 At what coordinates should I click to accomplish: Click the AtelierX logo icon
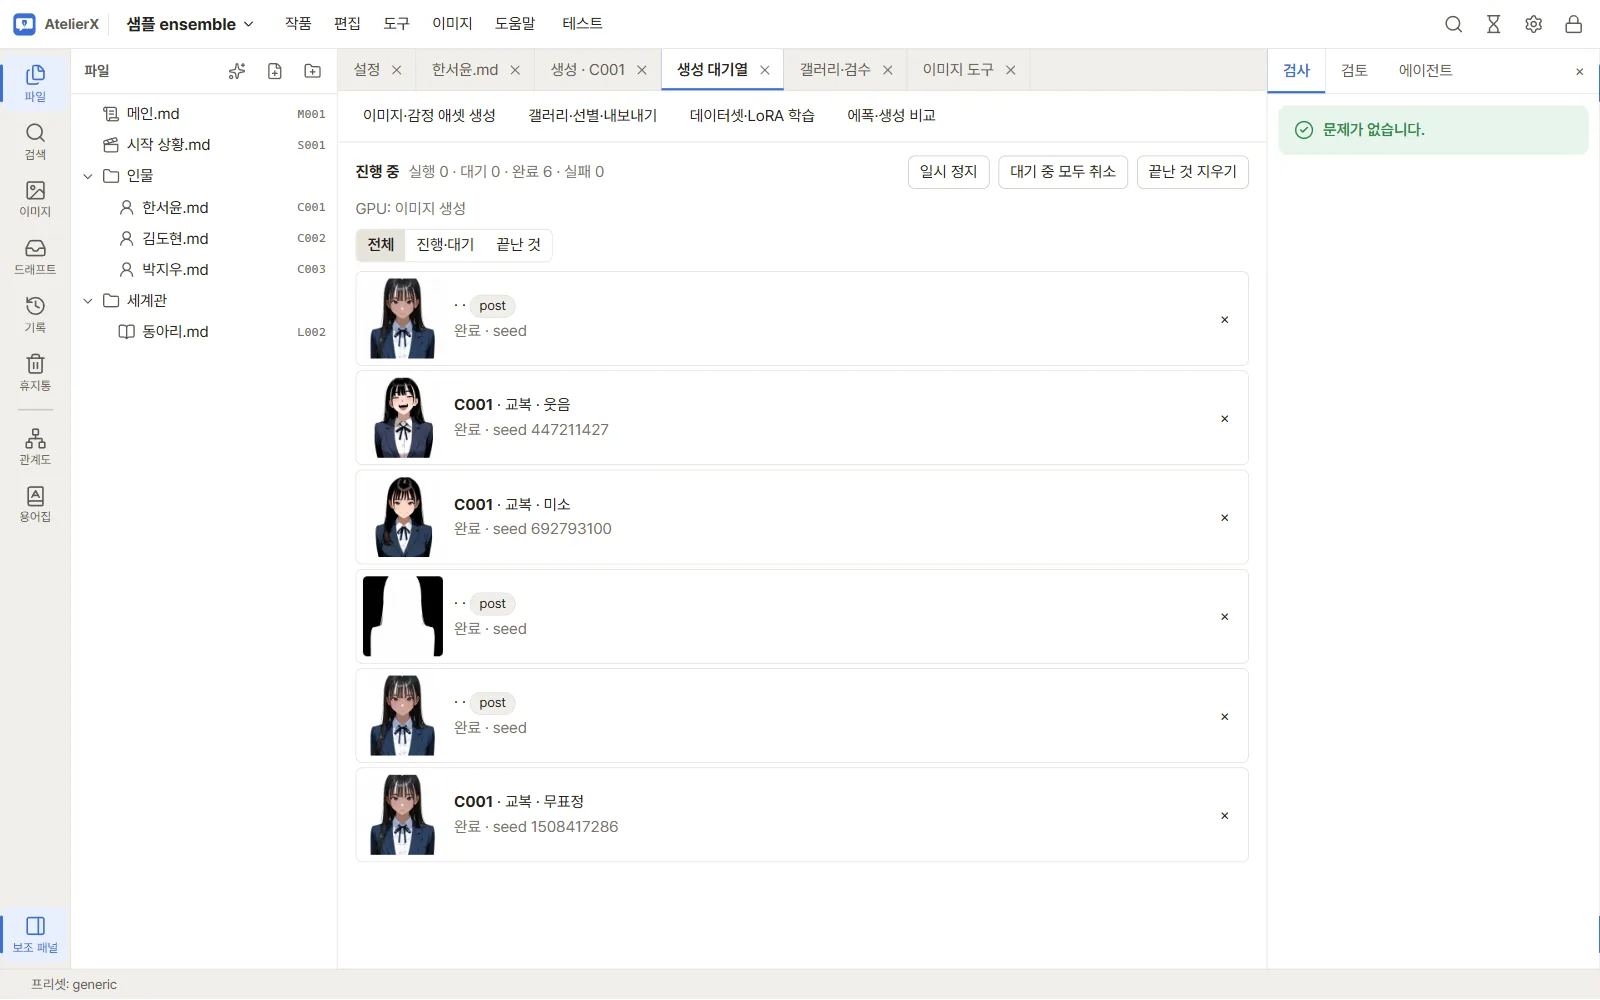coord(24,24)
